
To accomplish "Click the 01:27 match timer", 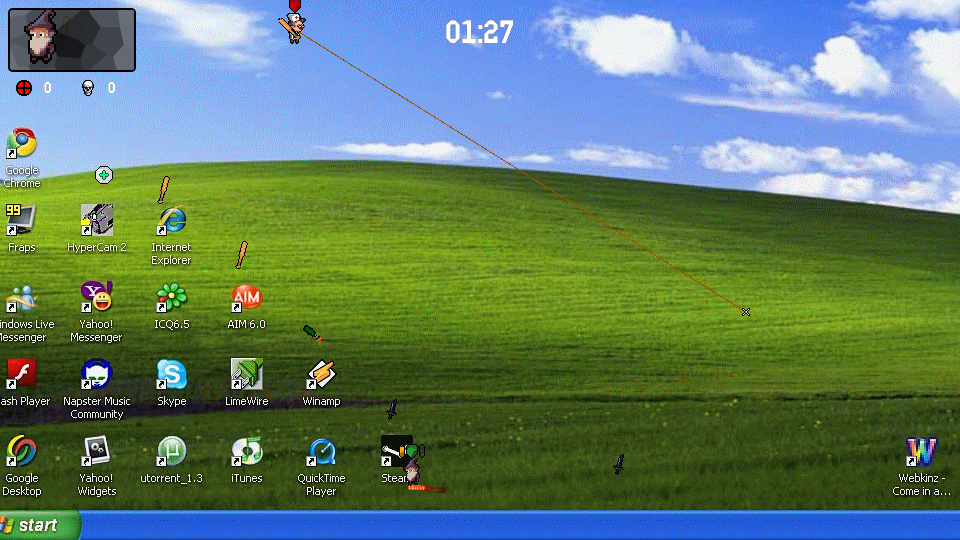I will (479, 32).
